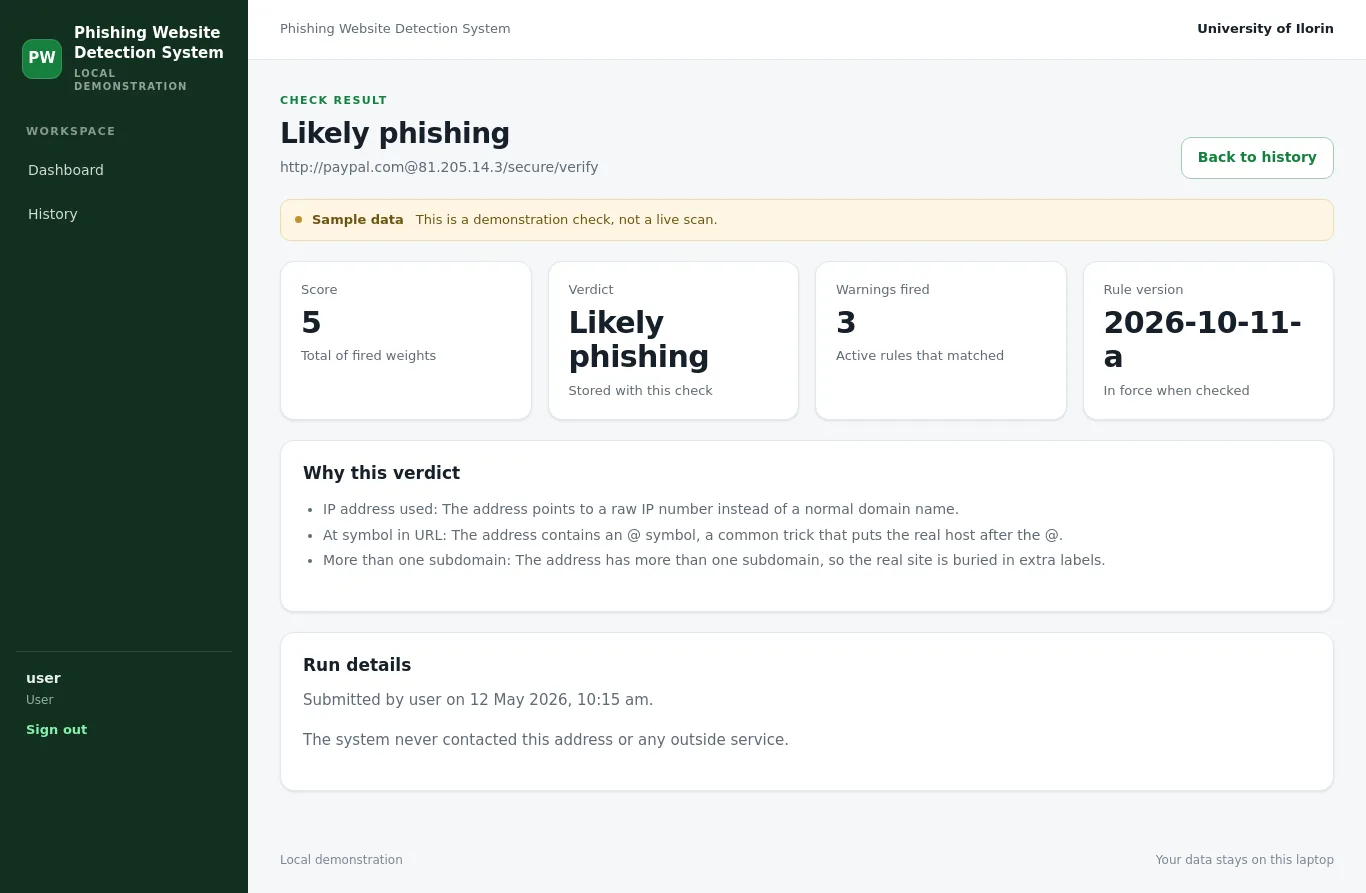Click the Total of fired weights caption

368,356
